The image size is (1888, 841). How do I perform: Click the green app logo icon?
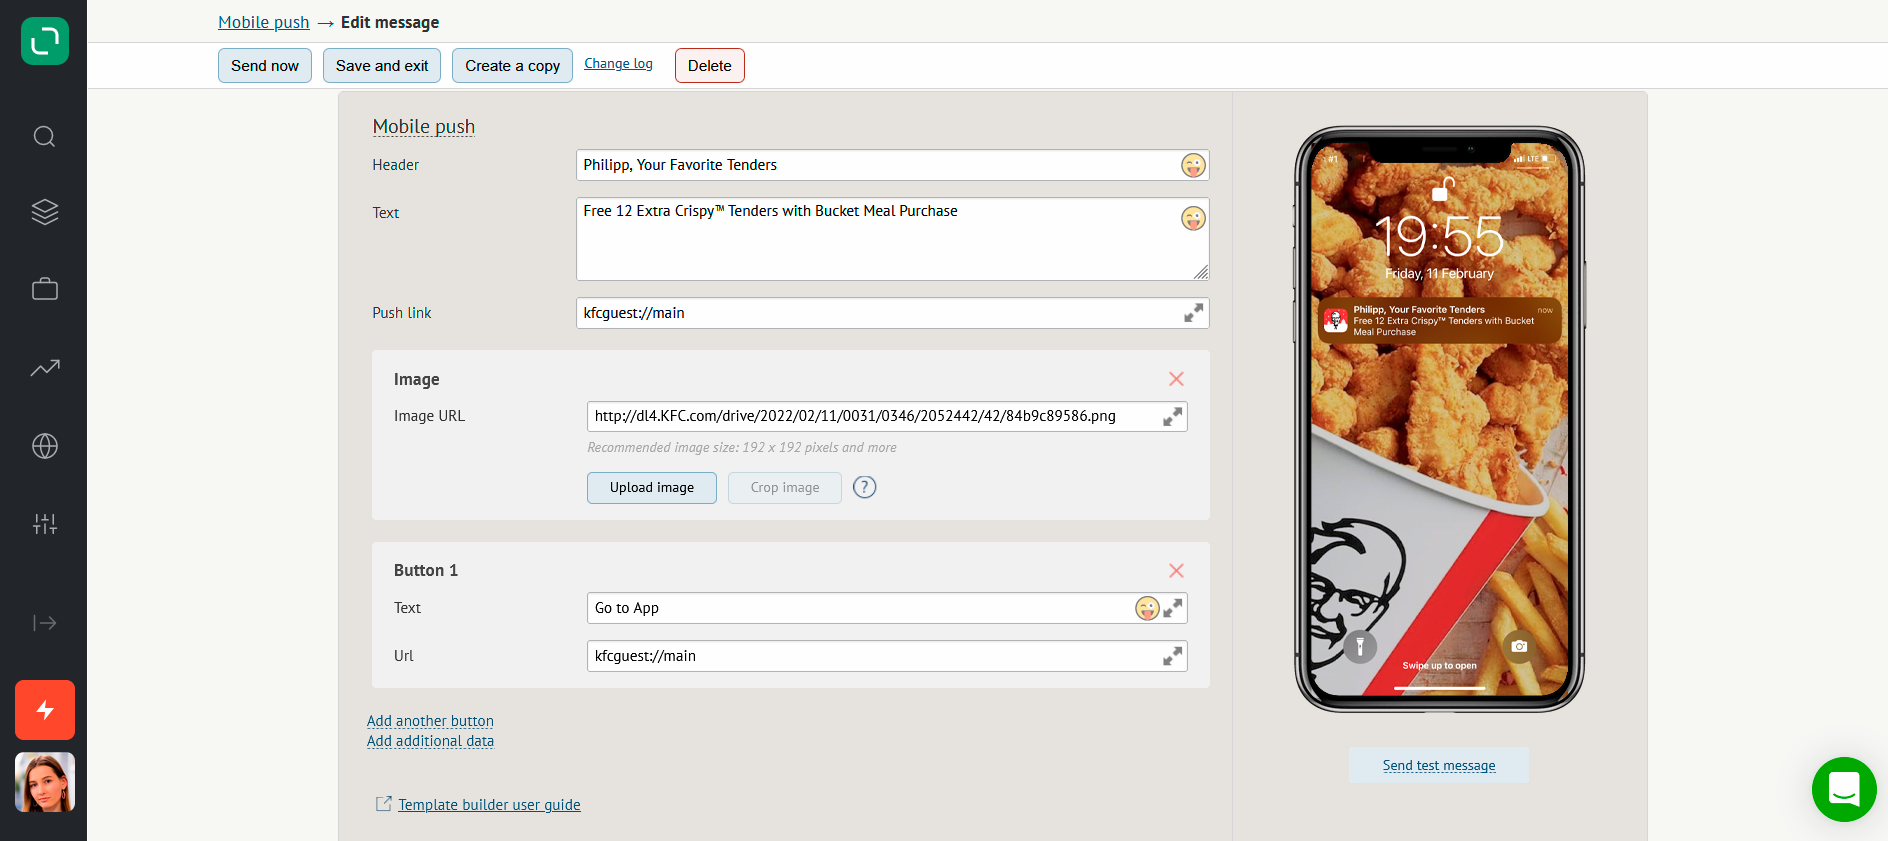pyautogui.click(x=45, y=41)
